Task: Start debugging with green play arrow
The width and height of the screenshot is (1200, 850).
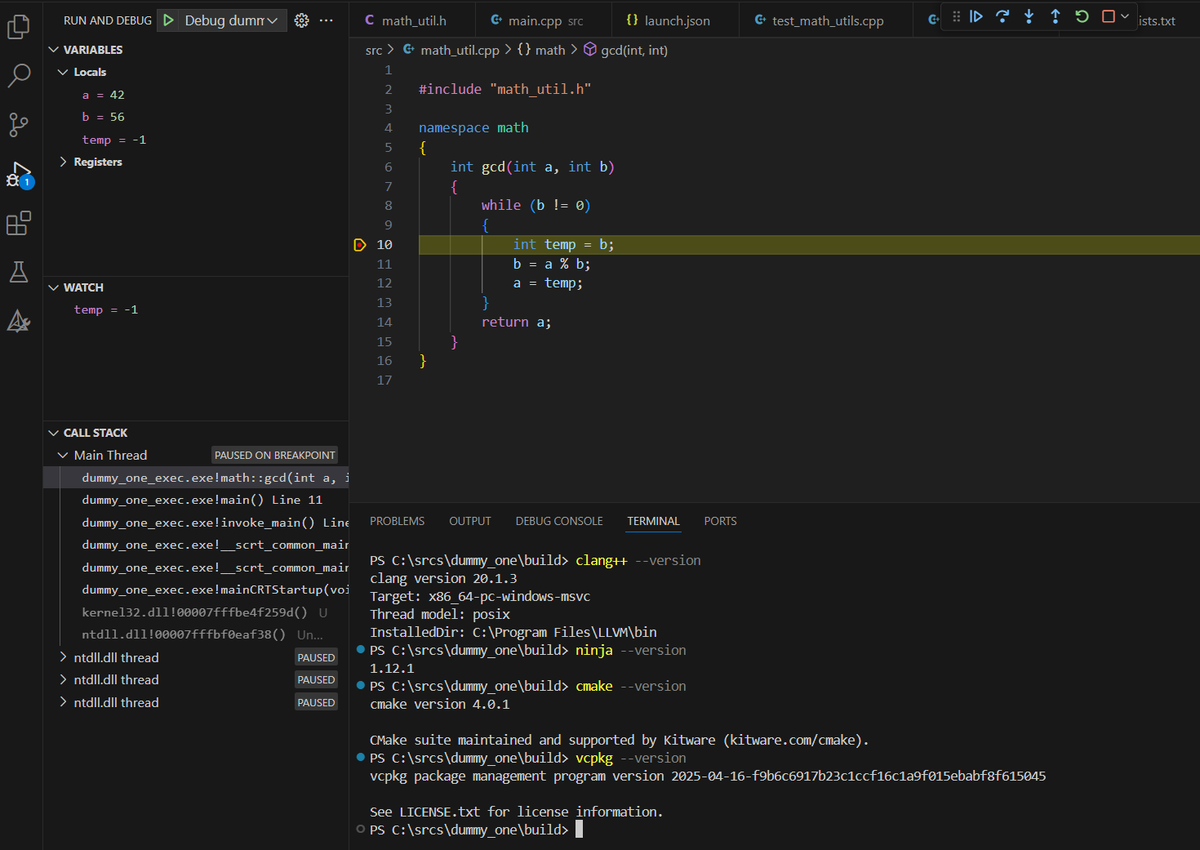Action: click(x=169, y=20)
